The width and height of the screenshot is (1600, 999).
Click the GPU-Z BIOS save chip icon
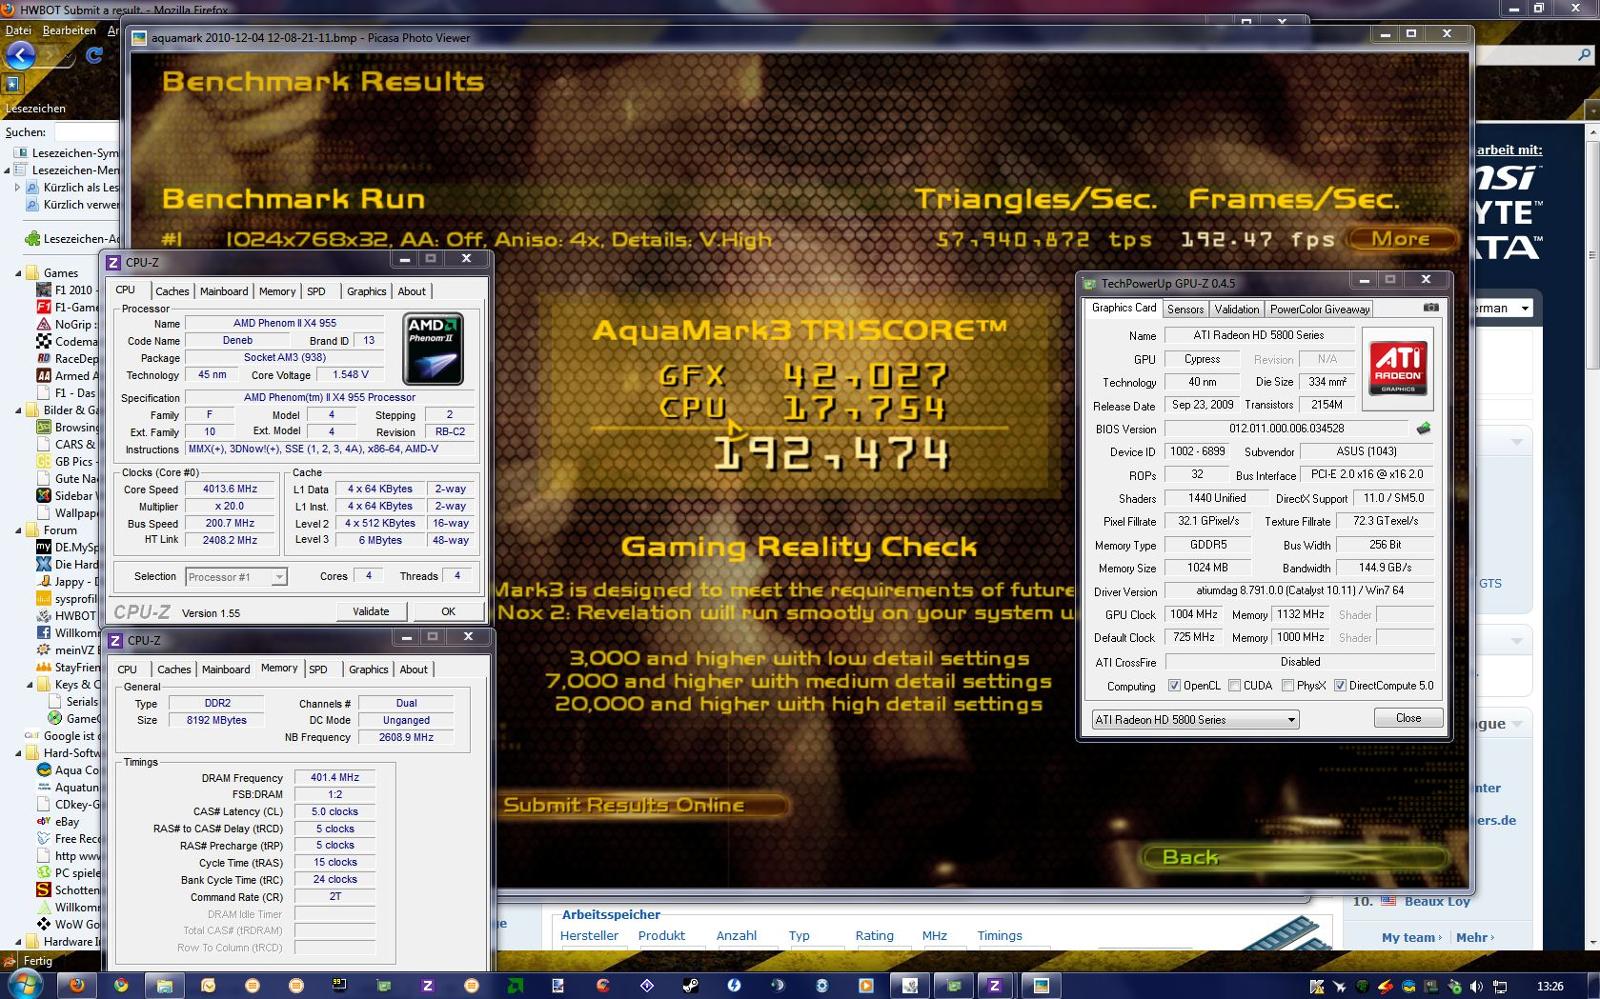[x=1423, y=428]
